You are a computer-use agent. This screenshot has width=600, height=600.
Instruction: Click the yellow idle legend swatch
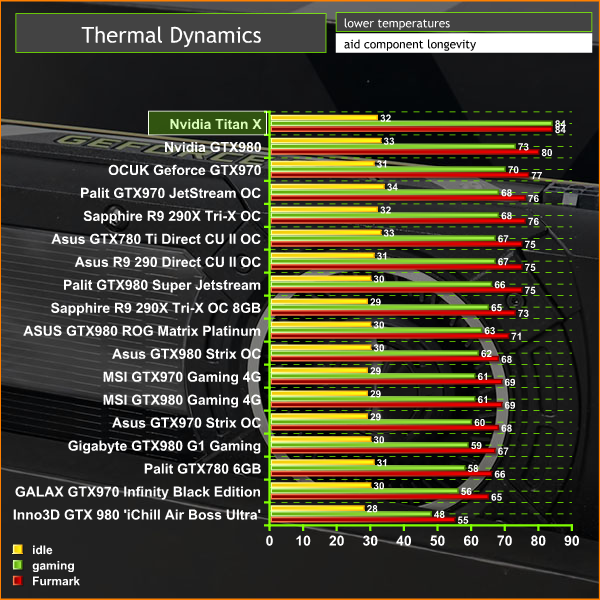(x=18, y=549)
